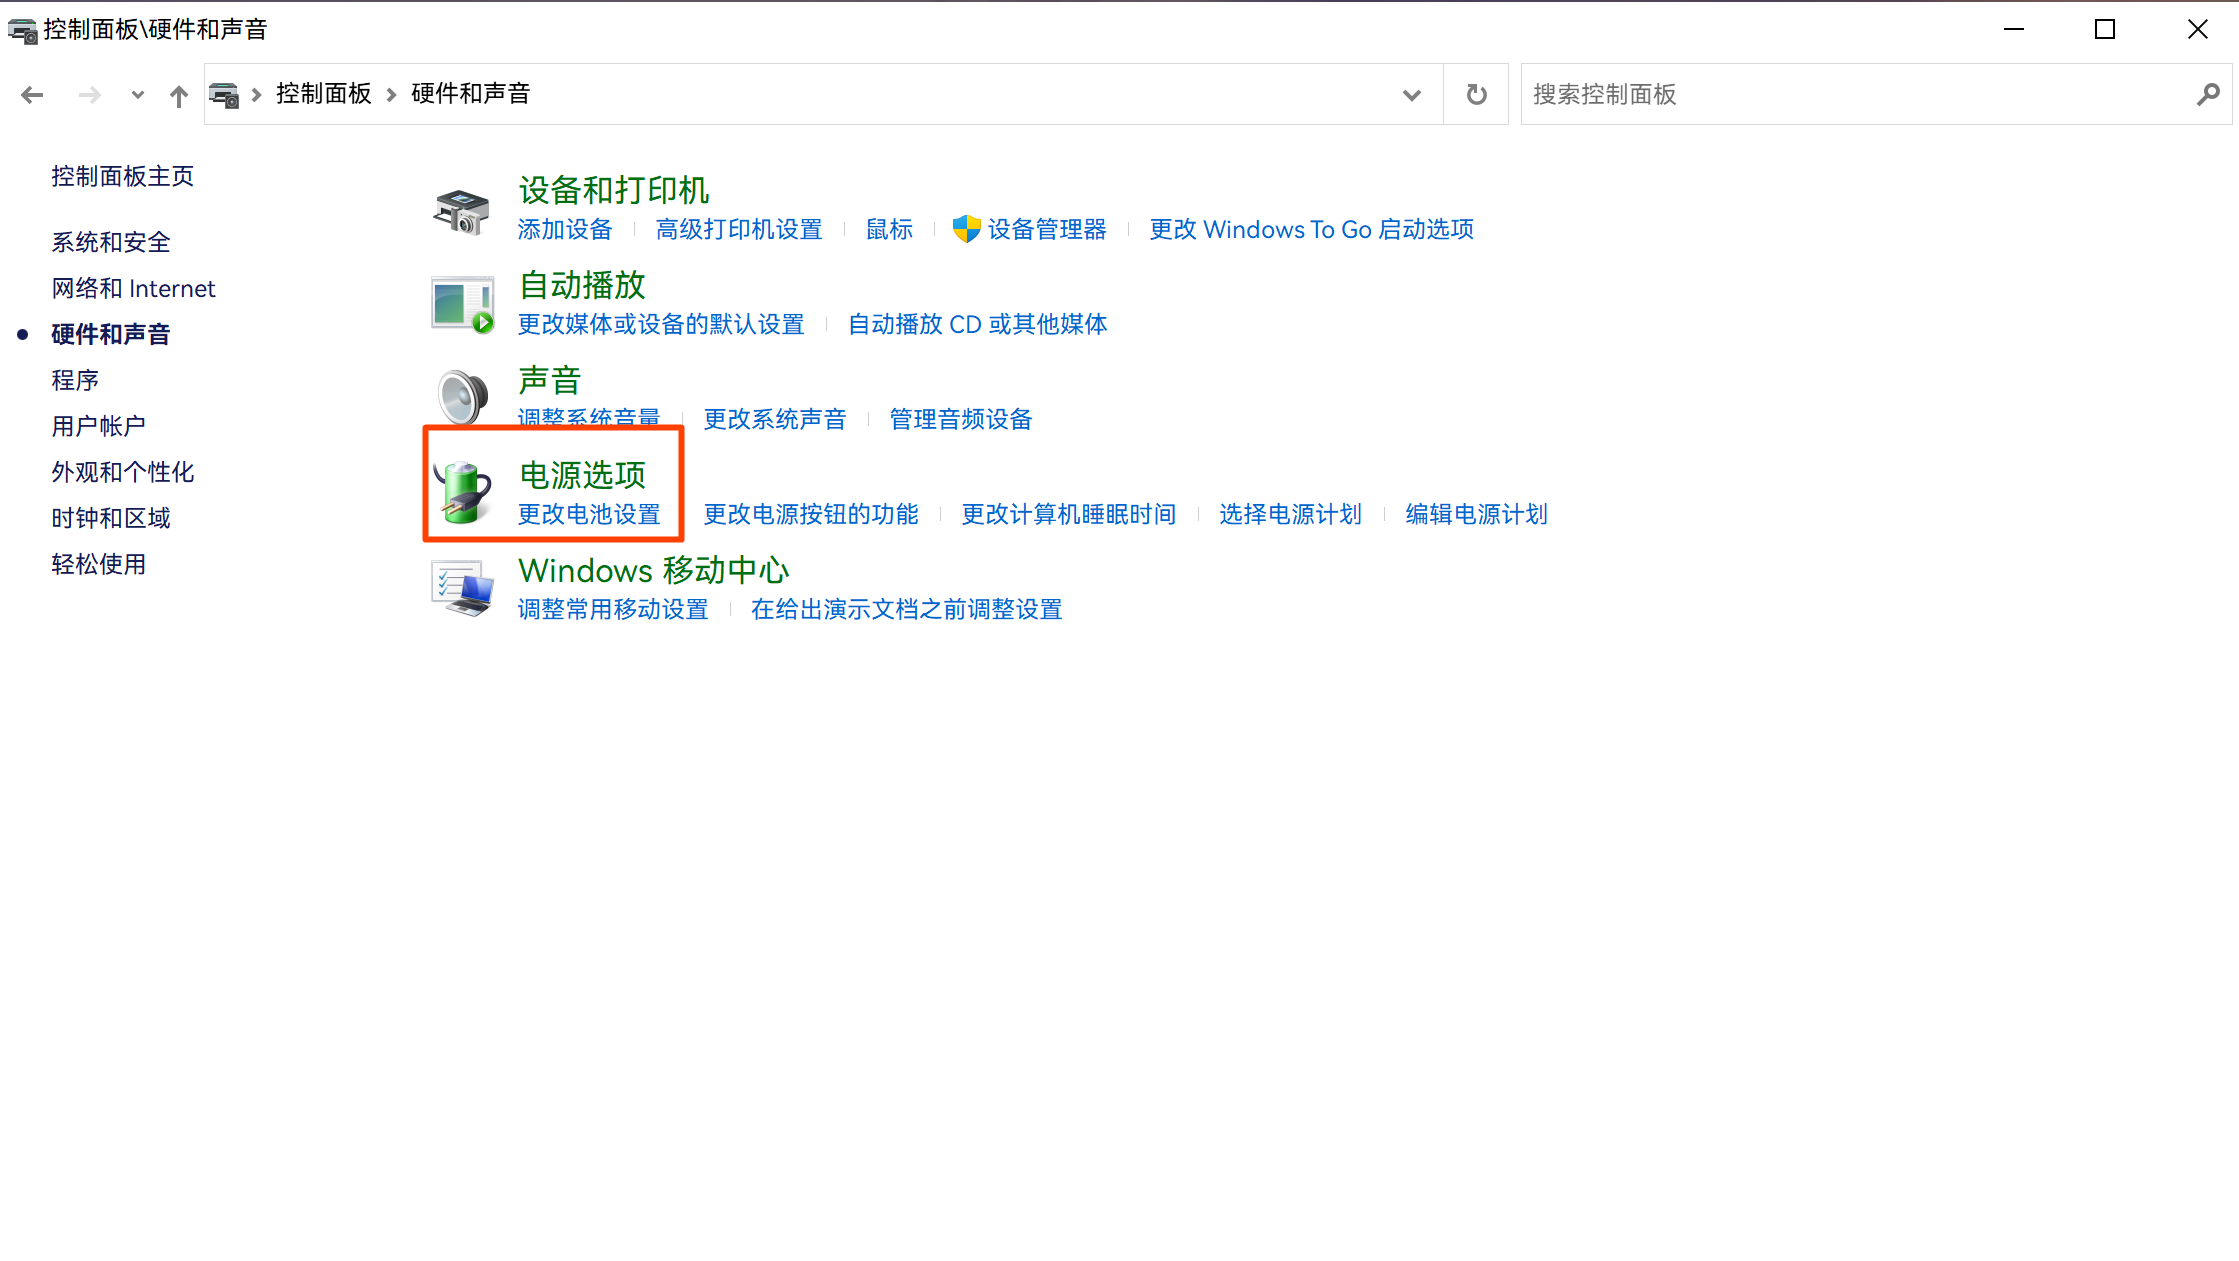Screen dimensions: 2239x1261
Task: Select 系统和安全 in the sidebar
Action: (x=110, y=241)
